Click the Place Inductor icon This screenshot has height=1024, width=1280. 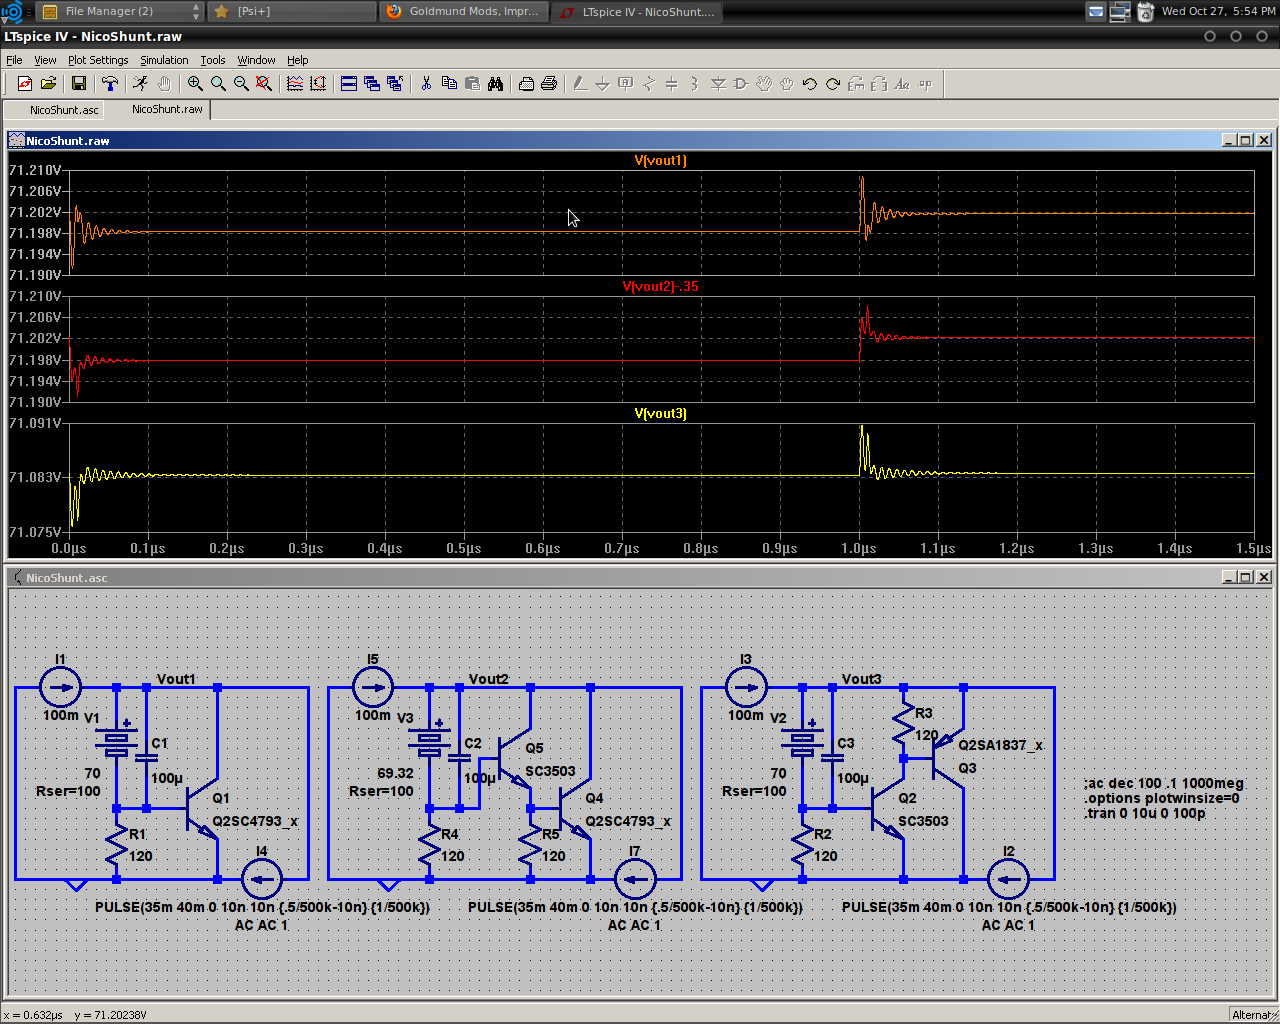pyautogui.click(x=695, y=84)
